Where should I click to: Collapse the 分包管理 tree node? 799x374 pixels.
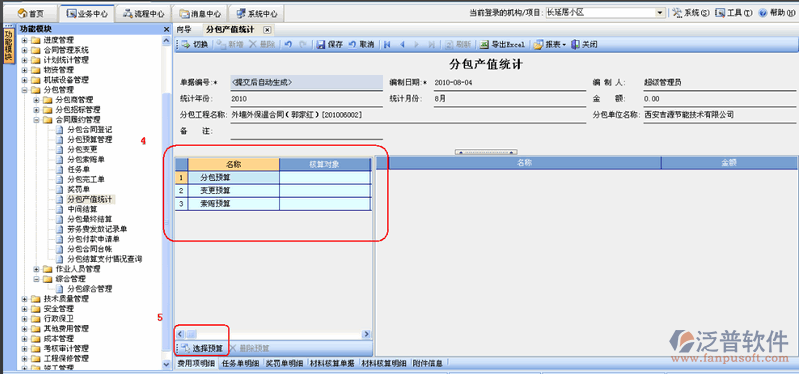tap(24, 90)
